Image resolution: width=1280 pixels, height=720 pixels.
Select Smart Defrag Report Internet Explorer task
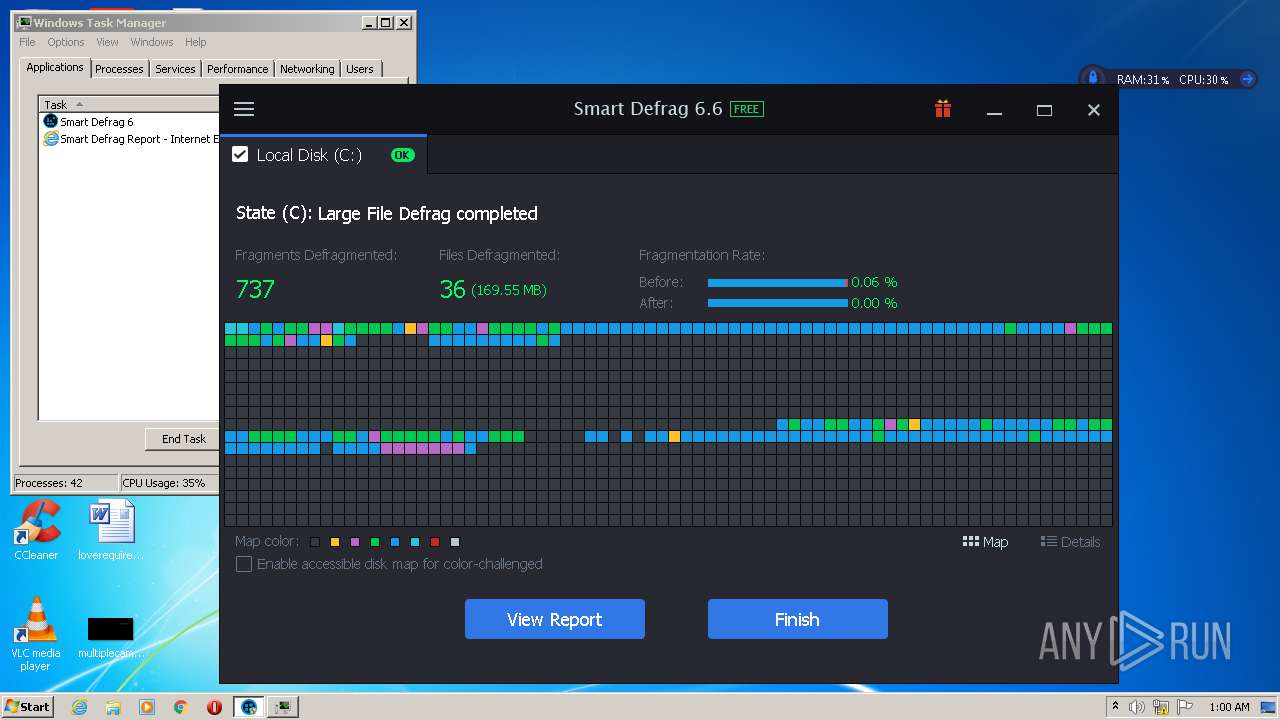point(130,139)
